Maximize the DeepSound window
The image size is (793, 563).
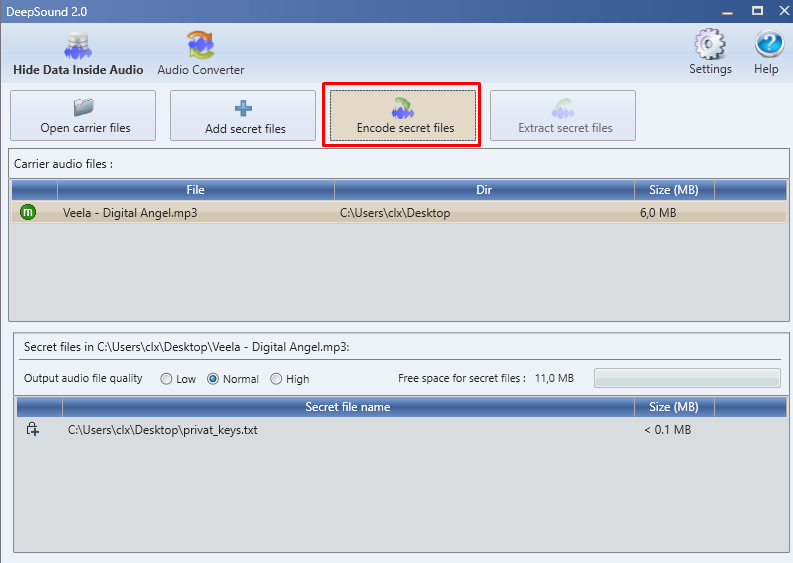(x=757, y=11)
